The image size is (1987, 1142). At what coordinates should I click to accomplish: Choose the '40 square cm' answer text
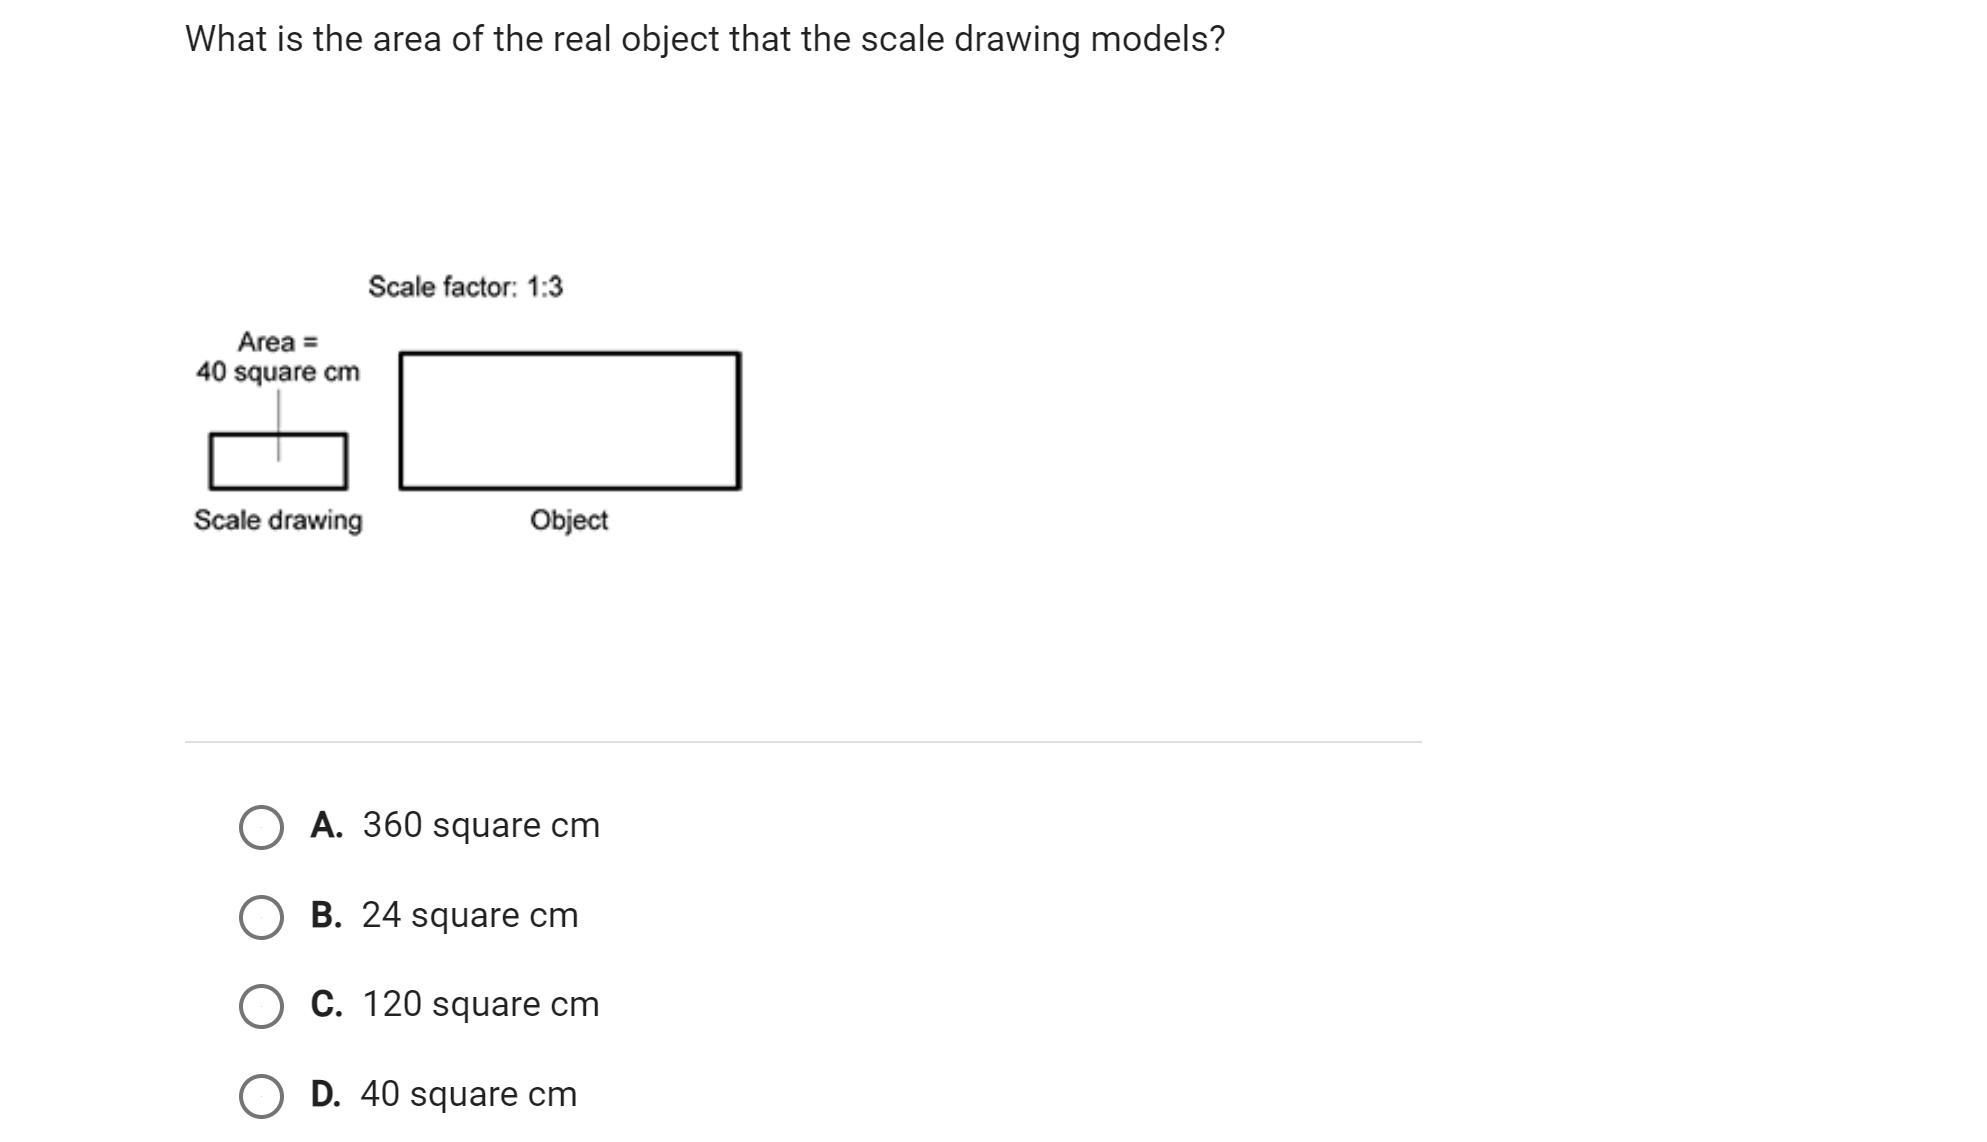pyautogui.click(x=469, y=1094)
